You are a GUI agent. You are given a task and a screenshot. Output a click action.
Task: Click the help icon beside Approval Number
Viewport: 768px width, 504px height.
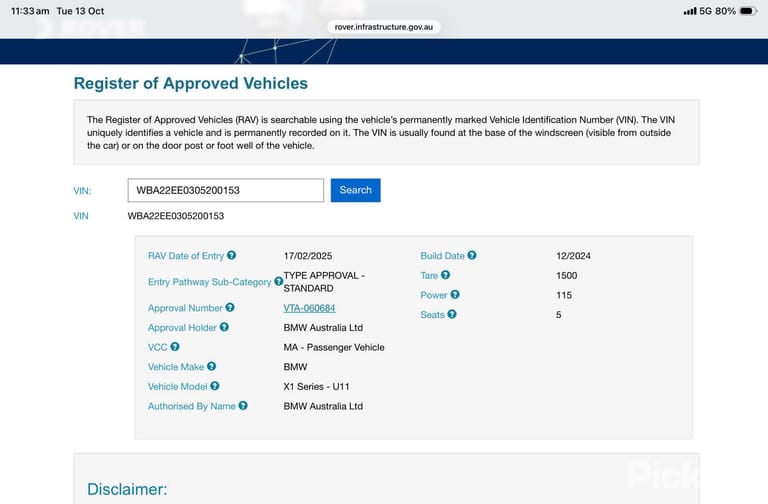pyautogui.click(x=230, y=308)
